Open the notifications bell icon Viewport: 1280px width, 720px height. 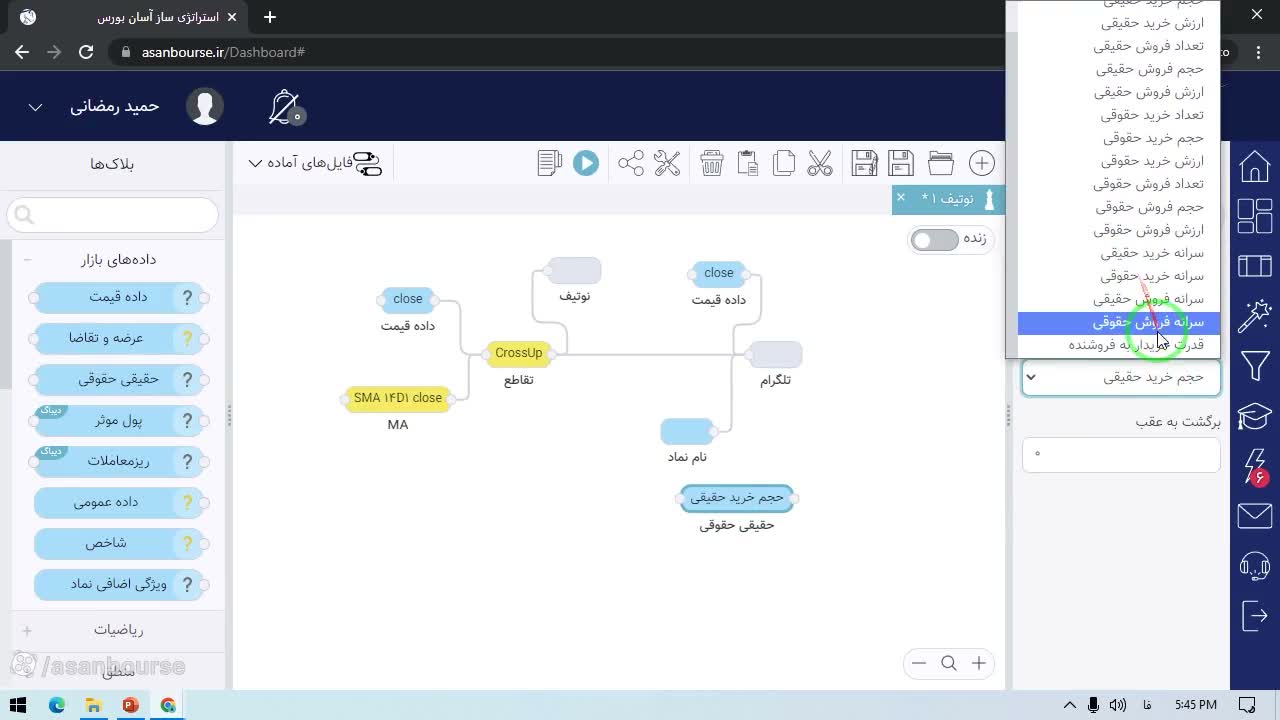(x=286, y=107)
